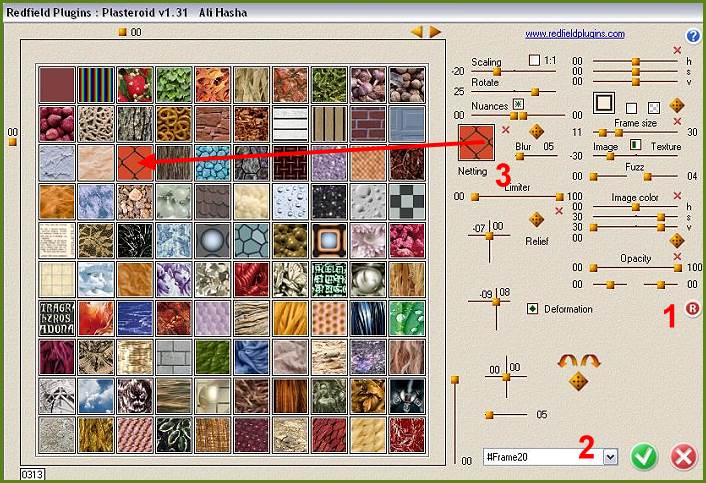Toggle the Scaling 1:1 checkbox
The image size is (706, 483).
[x=533, y=59]
